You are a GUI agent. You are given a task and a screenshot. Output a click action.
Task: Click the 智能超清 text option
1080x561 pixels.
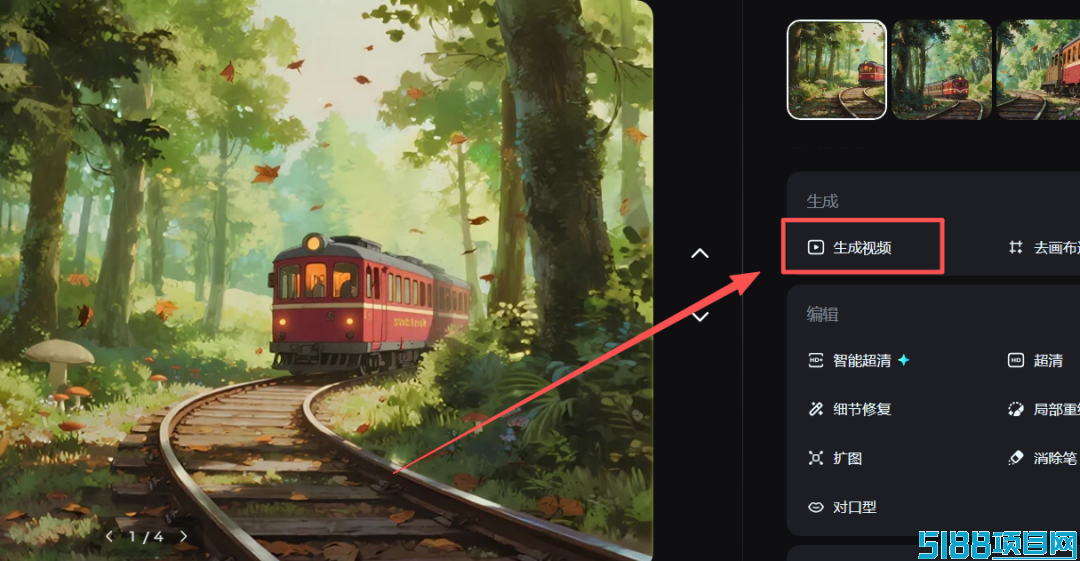tap(862, 360)
